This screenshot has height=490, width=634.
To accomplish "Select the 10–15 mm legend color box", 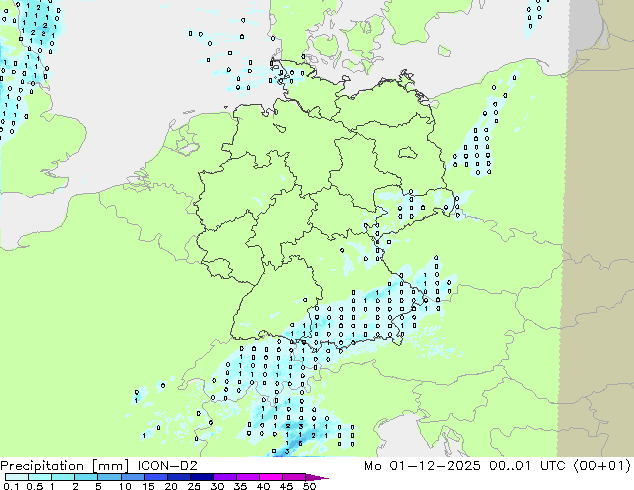I will pyautogui.click(x=132, y=477).
